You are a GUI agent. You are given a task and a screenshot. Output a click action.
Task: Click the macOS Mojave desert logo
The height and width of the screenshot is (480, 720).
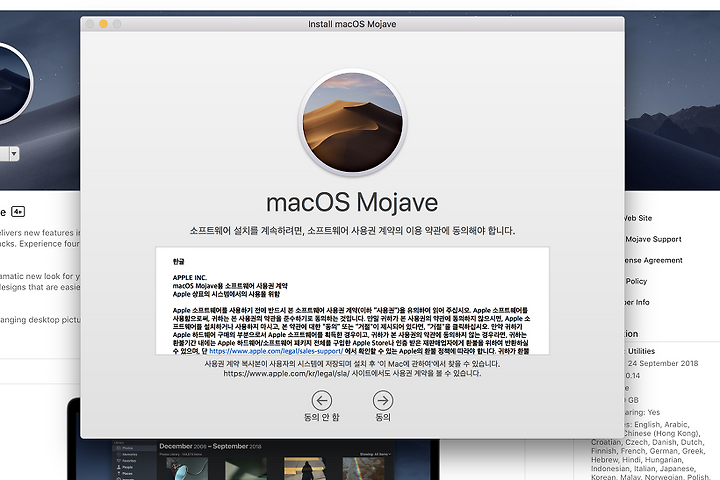[352, 122]
